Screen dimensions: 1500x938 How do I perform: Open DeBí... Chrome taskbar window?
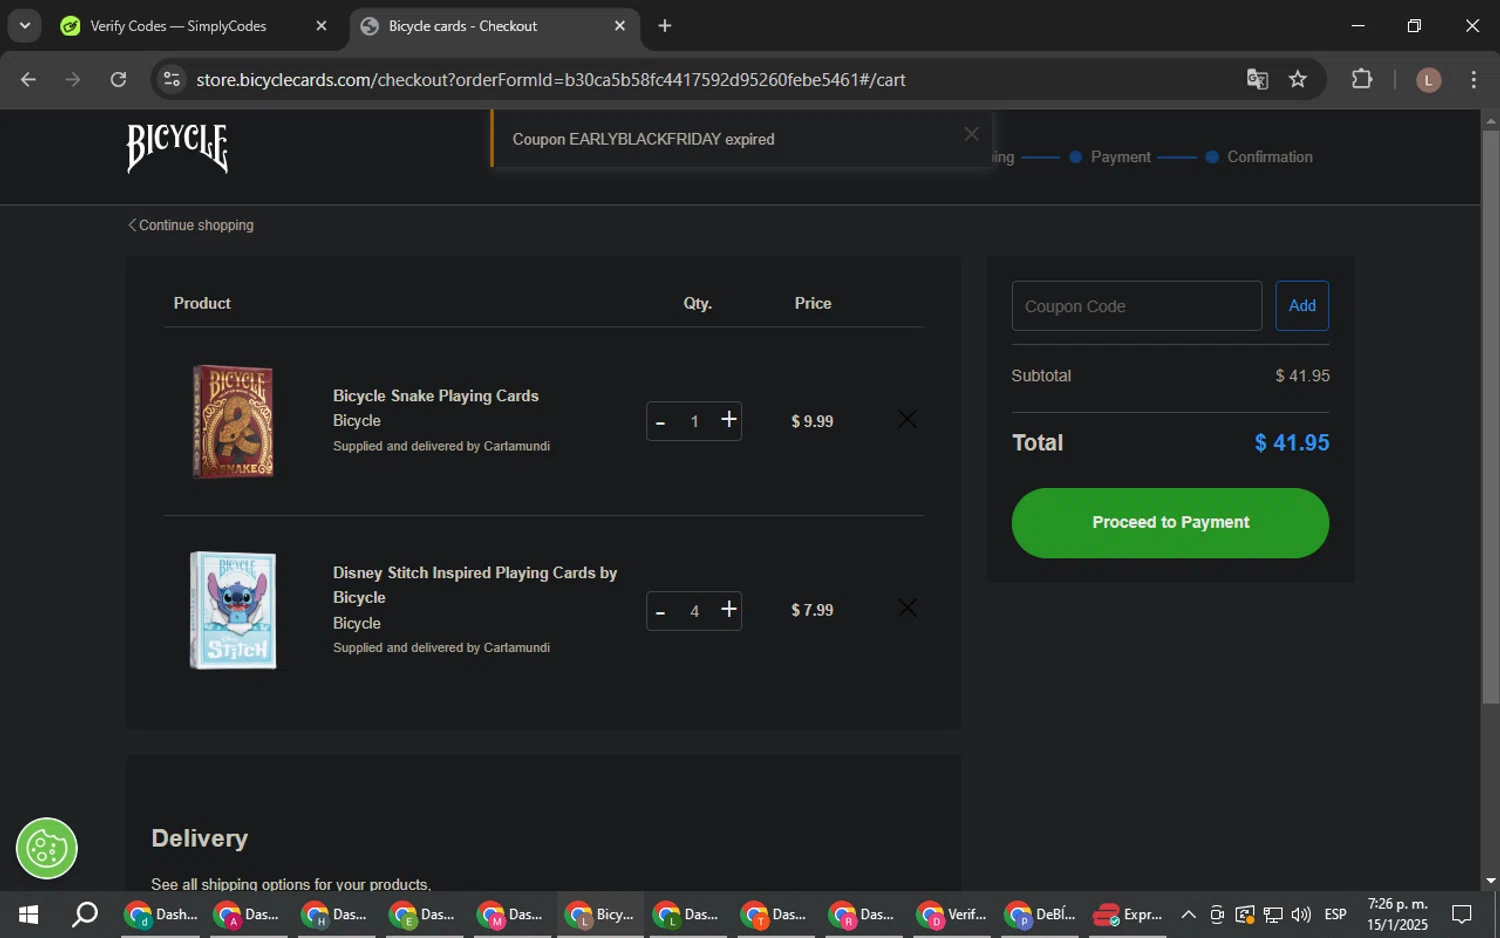point(1040,914)
